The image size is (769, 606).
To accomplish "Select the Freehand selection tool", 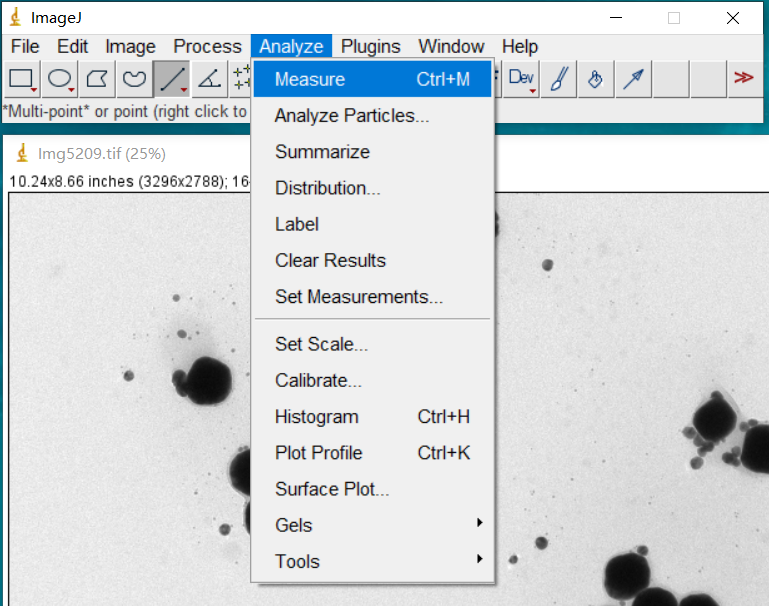I will click(133, 78).
